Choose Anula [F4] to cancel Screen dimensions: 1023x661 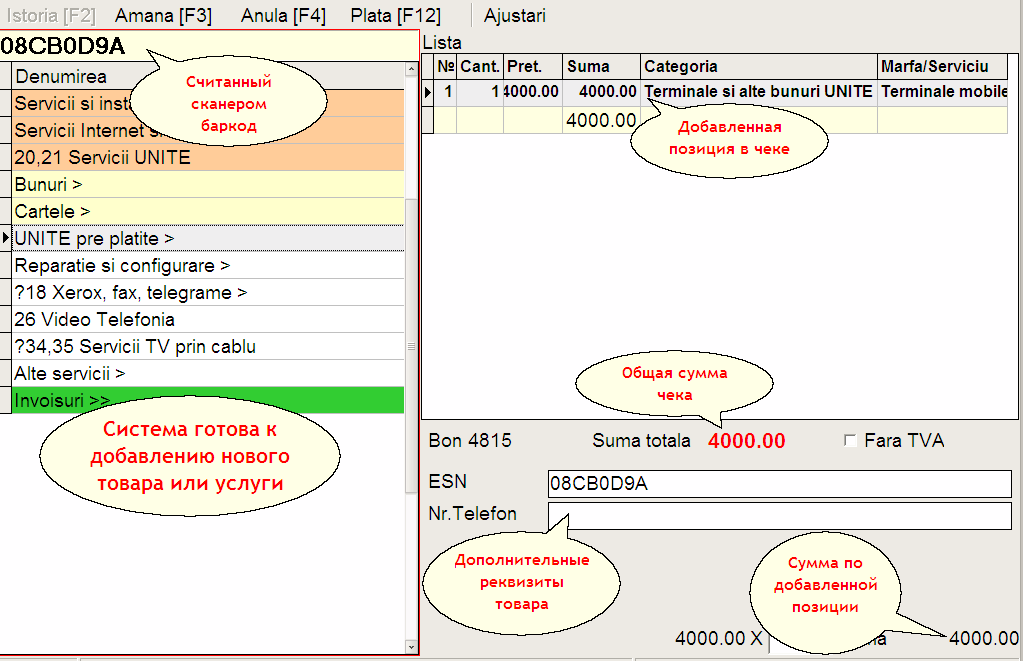[283, 16]
